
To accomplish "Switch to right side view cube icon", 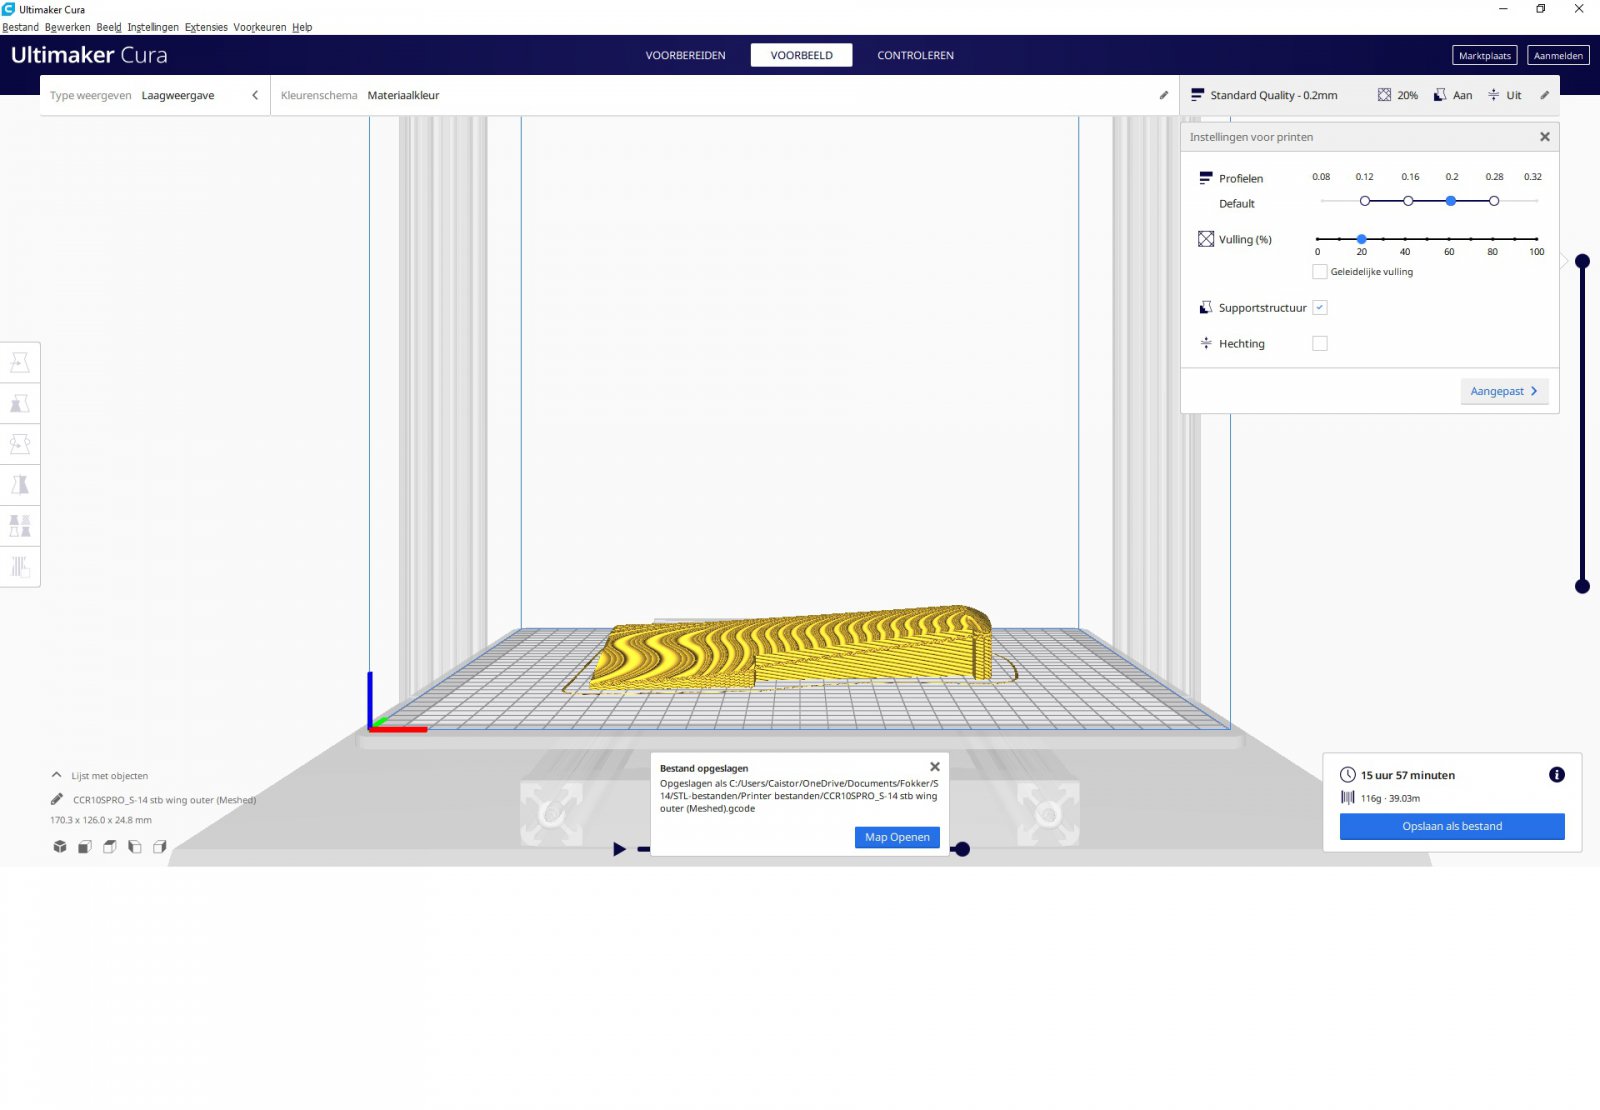I will coord(160,847).
